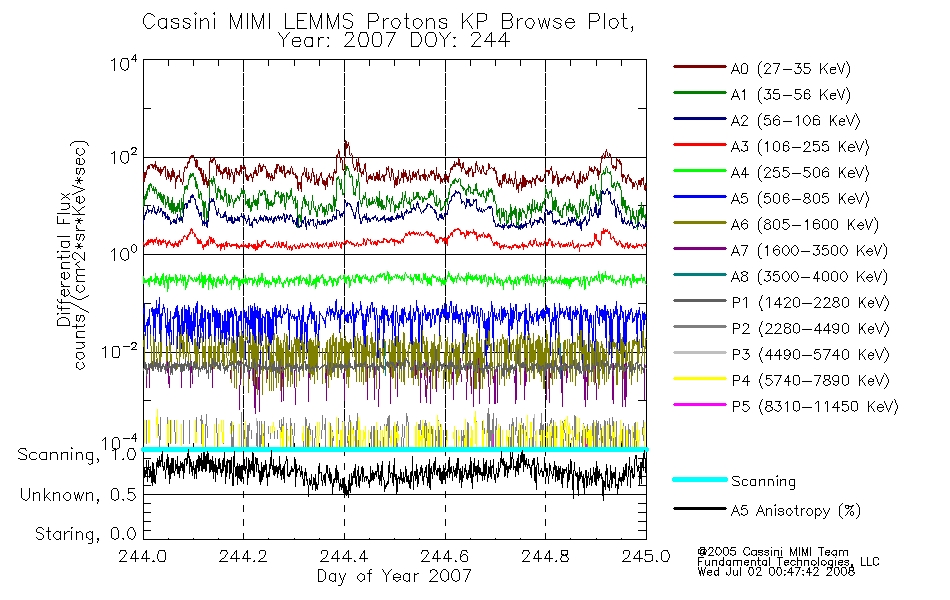Click the blue A5 legend line
Screen dimensions: 950x600
tap(700, 197)
